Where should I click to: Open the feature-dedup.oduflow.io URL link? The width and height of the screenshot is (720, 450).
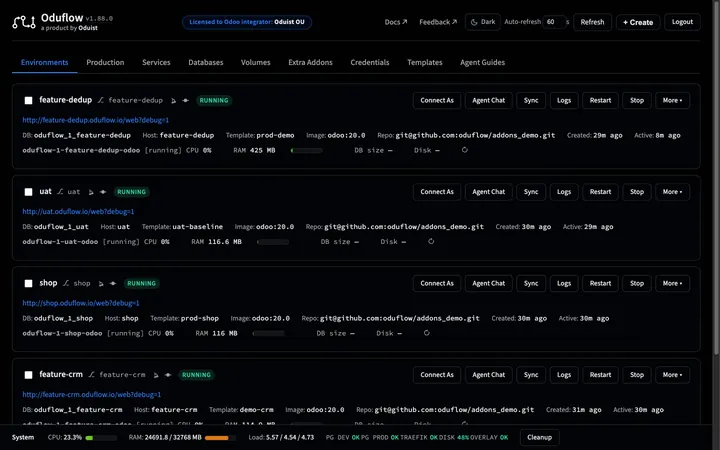96,120
